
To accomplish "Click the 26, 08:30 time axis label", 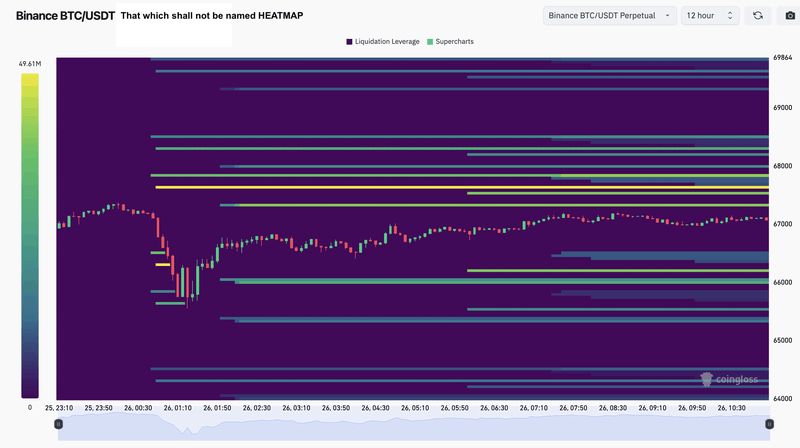I will click(x=613, y=408).
